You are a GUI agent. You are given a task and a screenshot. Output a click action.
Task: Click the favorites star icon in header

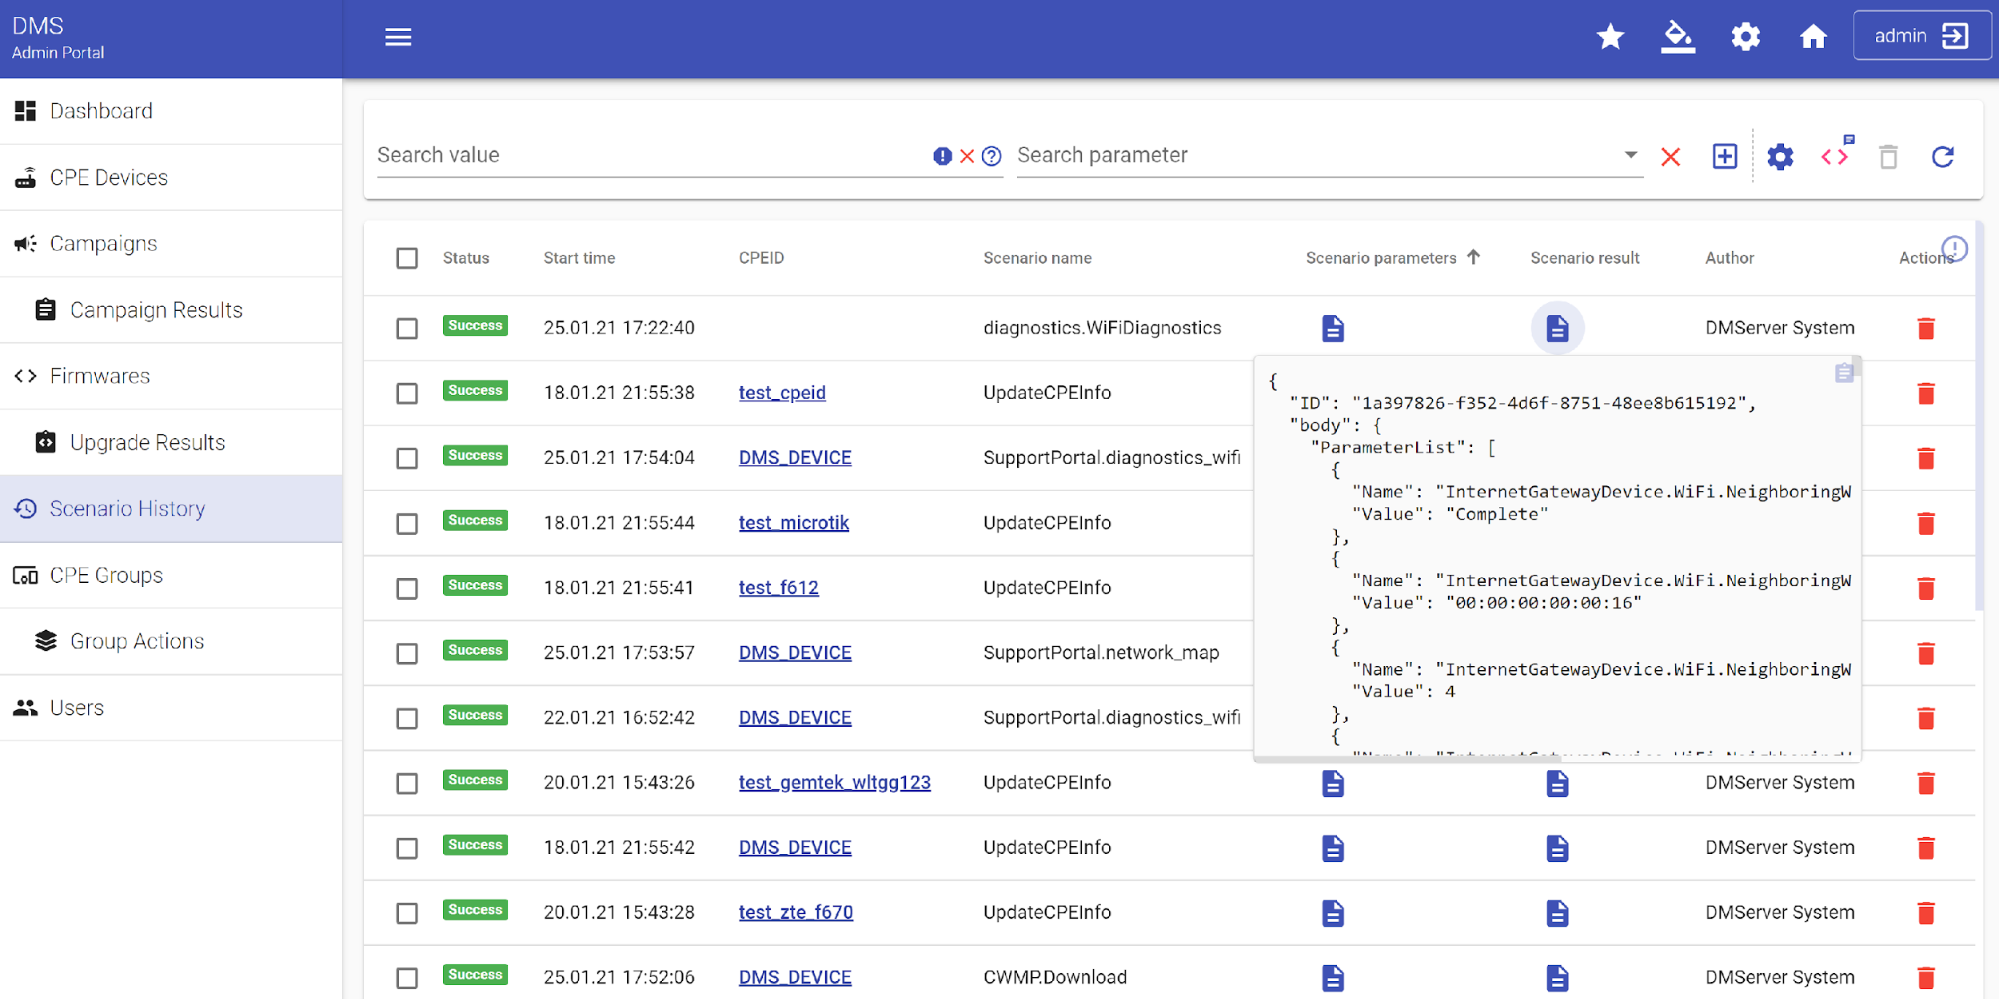[1610, 37]
